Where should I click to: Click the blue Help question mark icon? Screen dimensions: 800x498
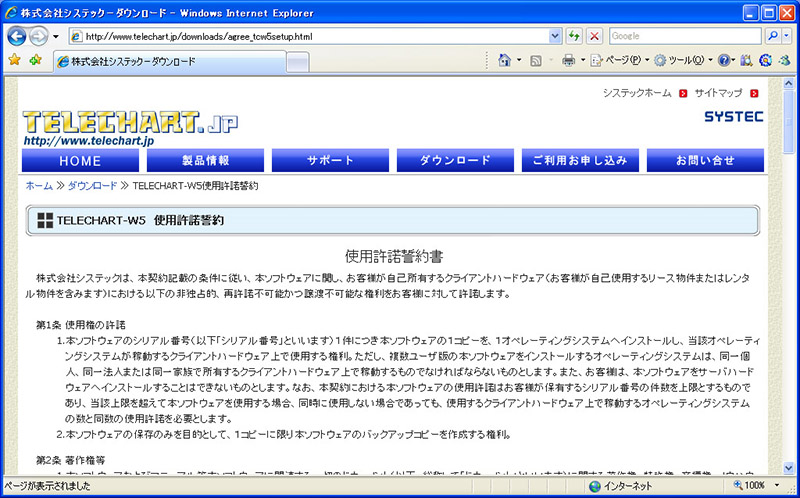[x=724, y=60]
